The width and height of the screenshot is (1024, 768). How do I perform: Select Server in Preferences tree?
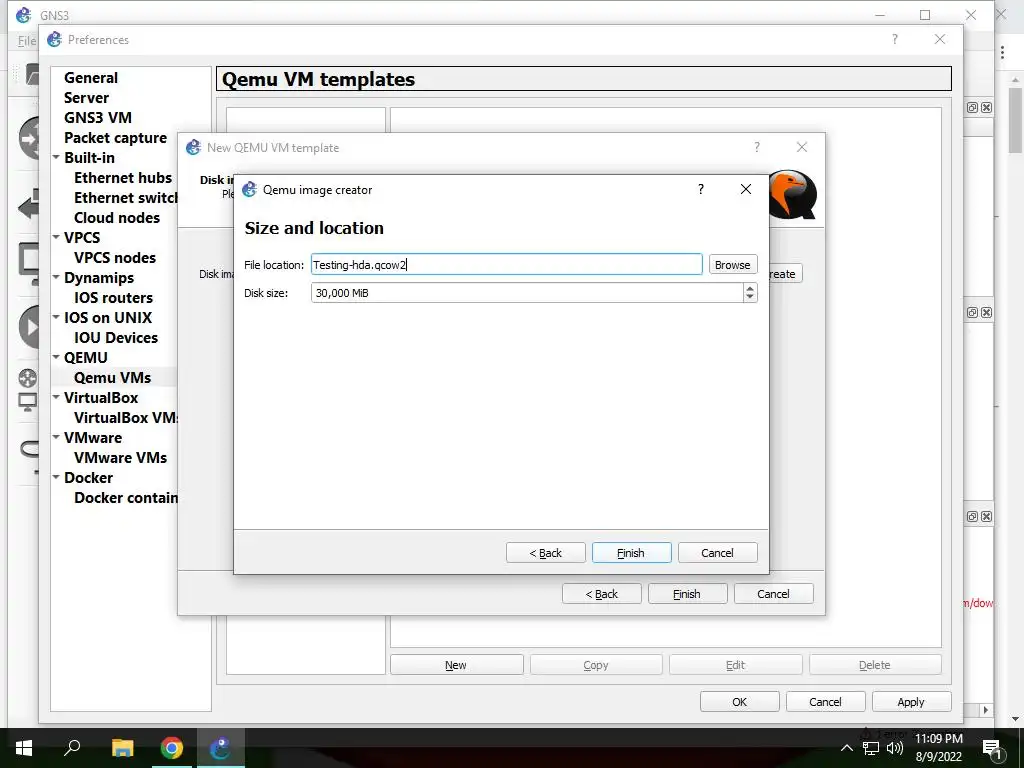(86, 98)
